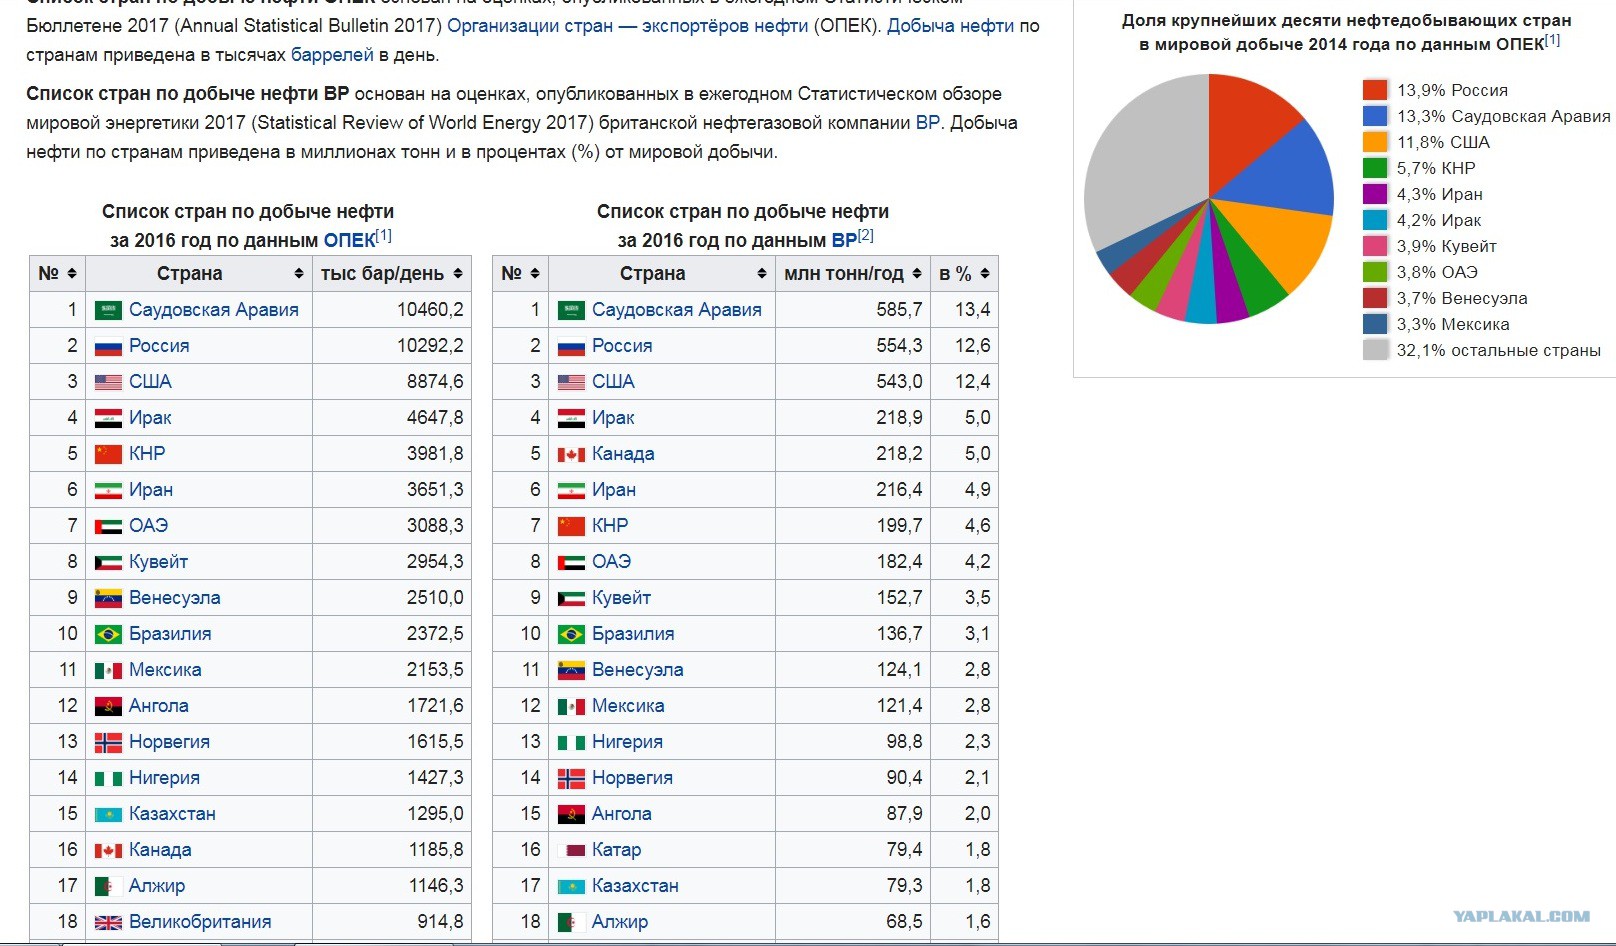The image size is (1616, 946).
Task: Click the Nigeria flag in BP table
Action: [571, 742]
